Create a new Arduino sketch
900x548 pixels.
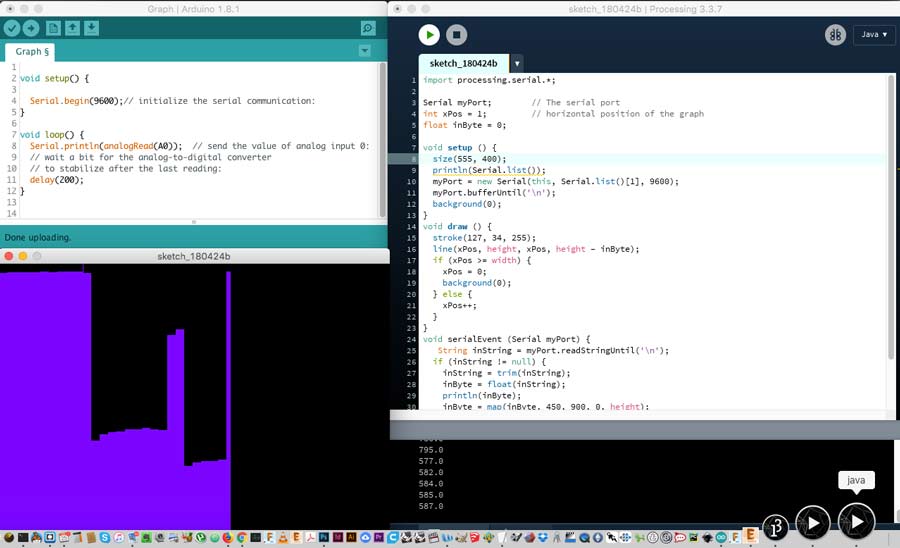tap(54, 28)
